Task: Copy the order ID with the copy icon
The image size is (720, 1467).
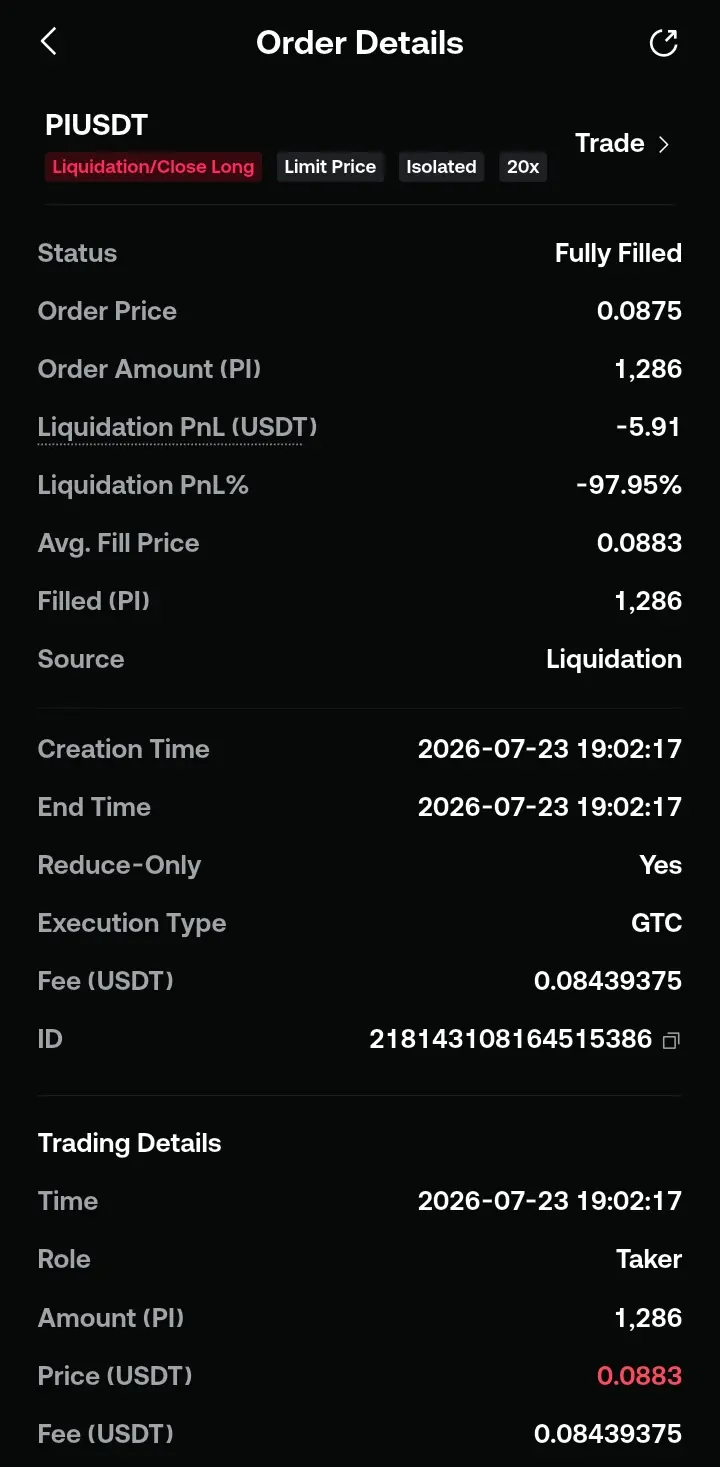Action: (671, 1040)
